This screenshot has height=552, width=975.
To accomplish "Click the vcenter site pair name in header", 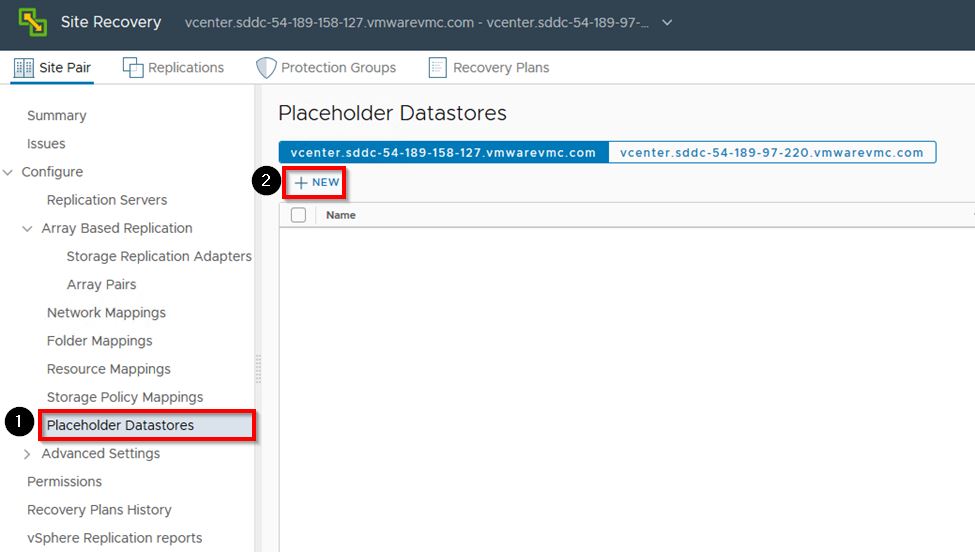I will (417, 23).
